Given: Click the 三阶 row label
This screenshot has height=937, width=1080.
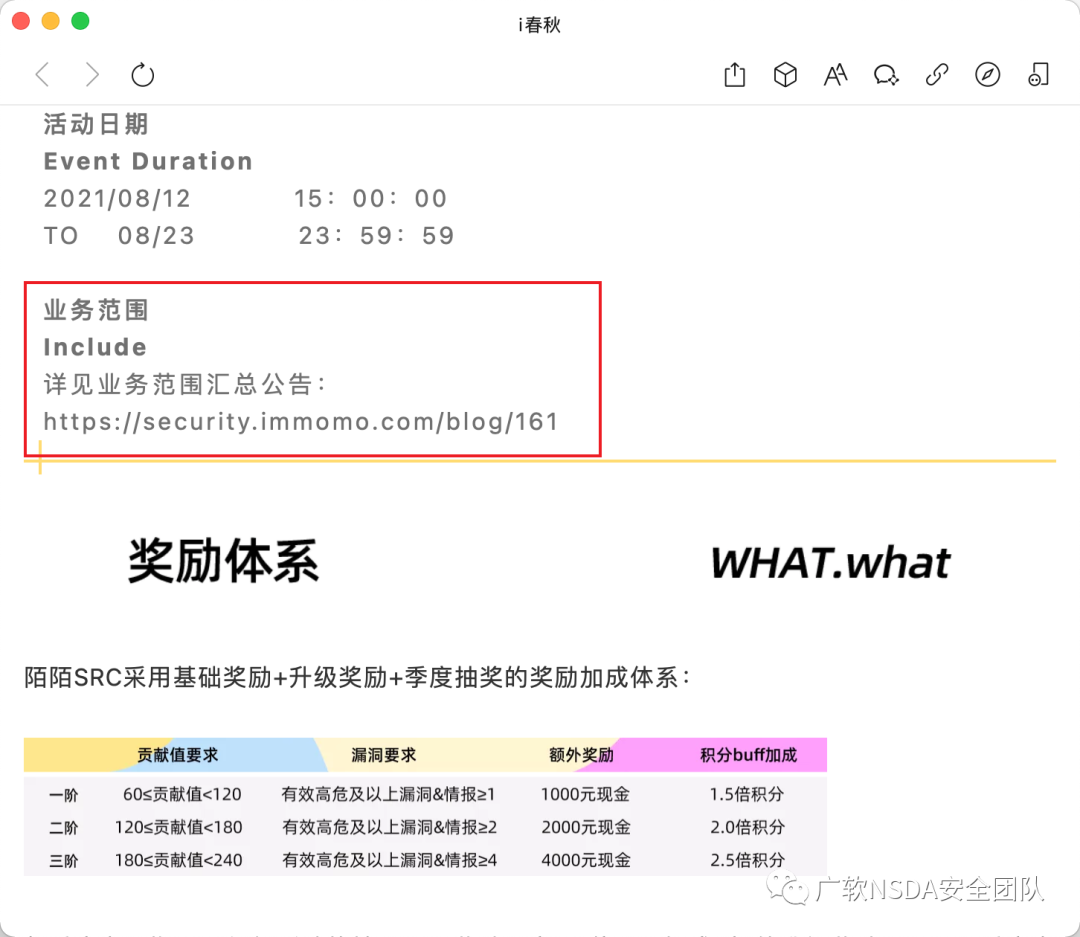Looking at the screenshot, I should point(63,861).
